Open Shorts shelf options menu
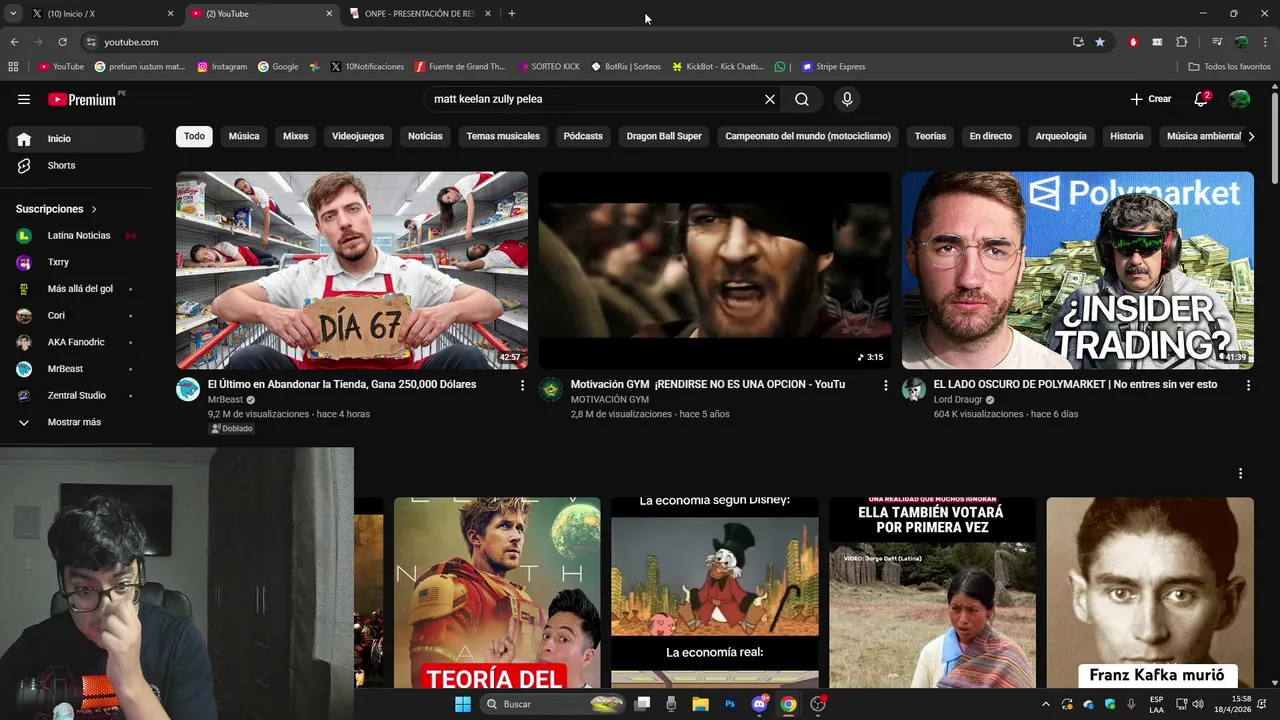 pos(1240,473)
